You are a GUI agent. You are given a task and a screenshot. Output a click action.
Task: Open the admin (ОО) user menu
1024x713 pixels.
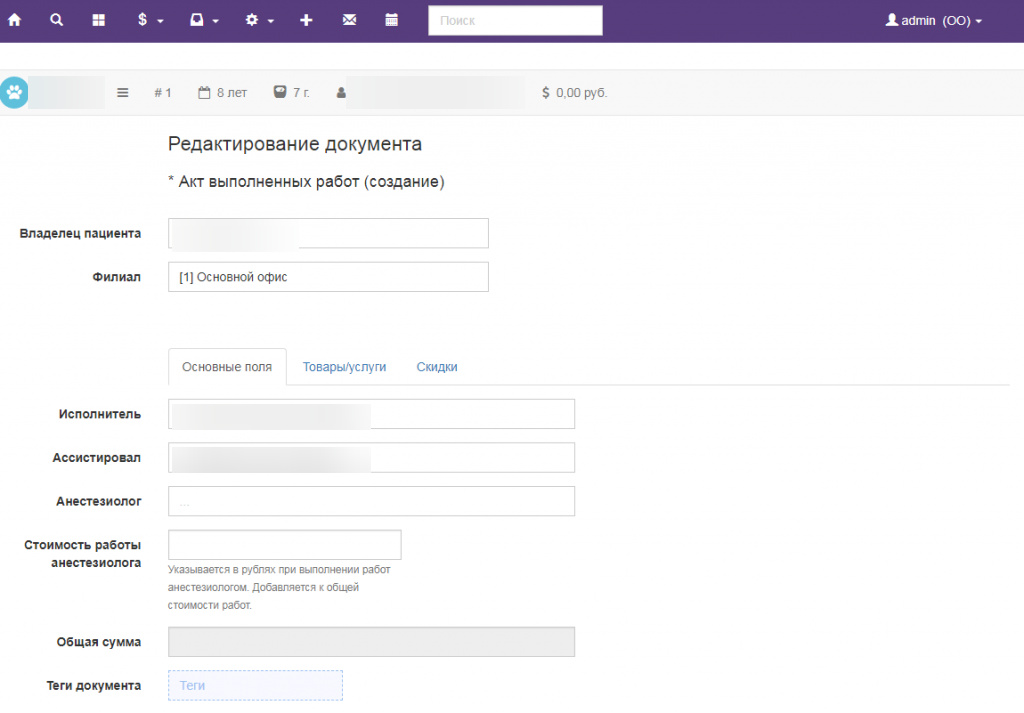[934, 20]
